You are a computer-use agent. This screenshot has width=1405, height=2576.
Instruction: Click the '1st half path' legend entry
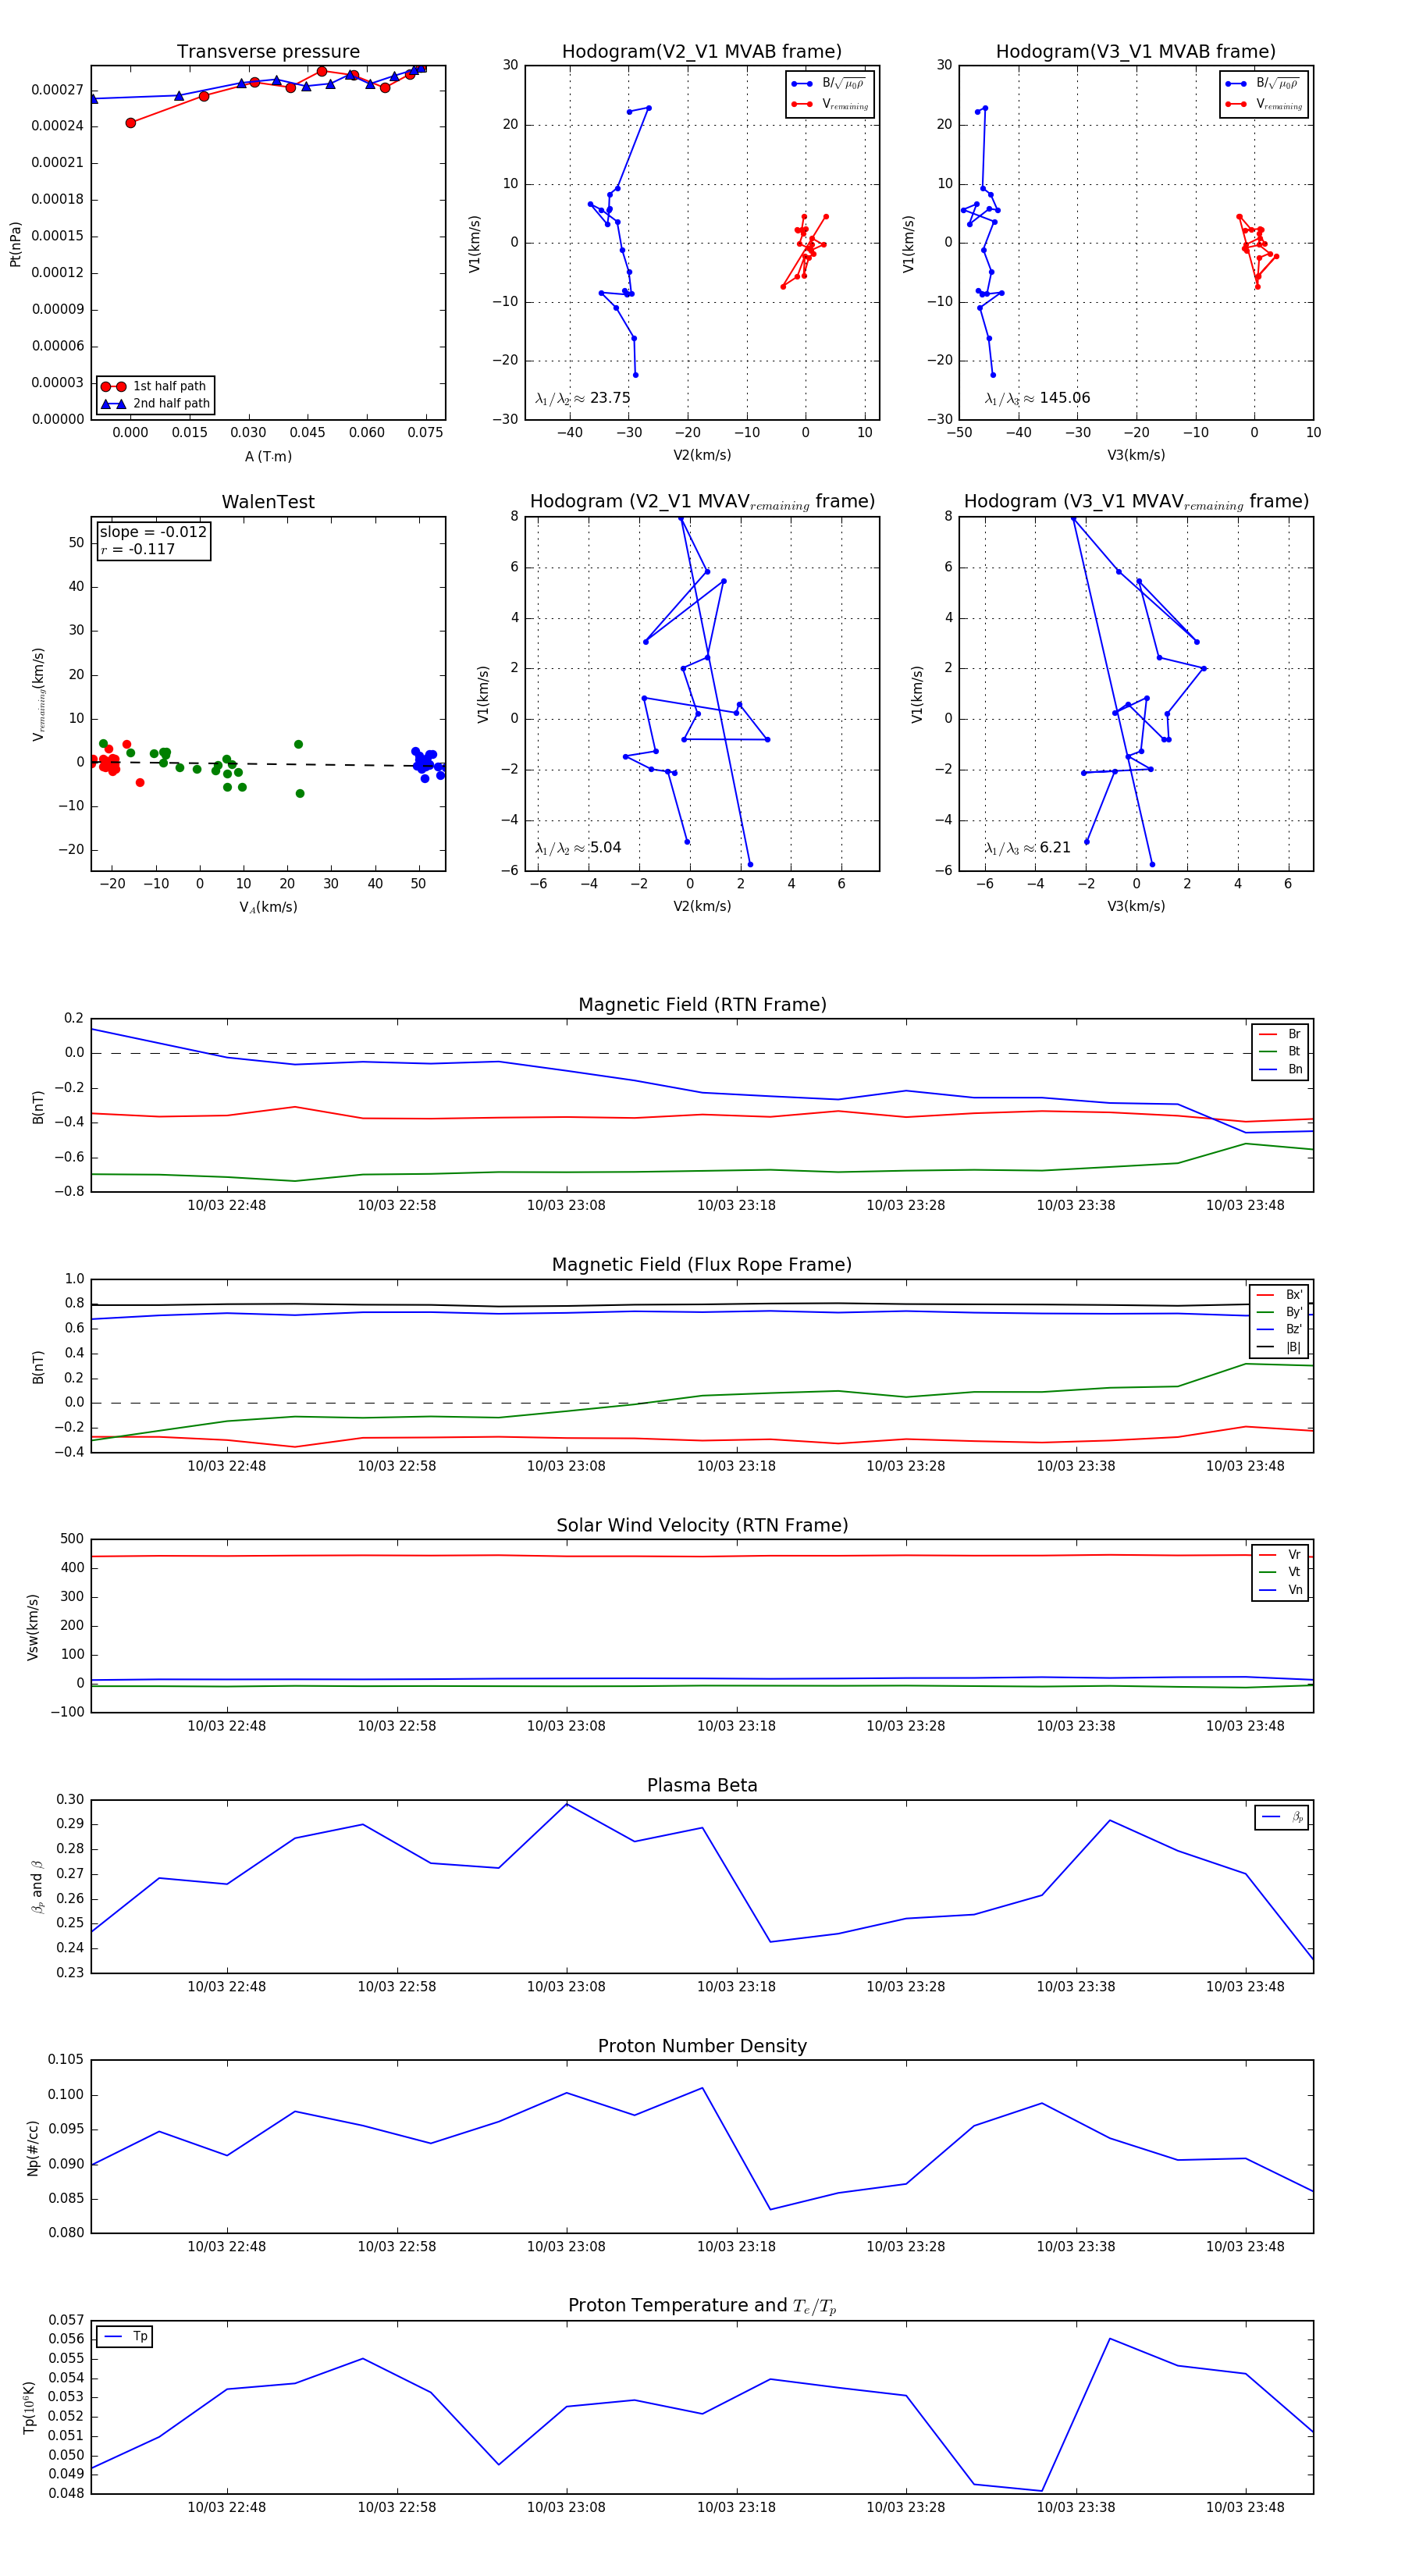point(155,386)
